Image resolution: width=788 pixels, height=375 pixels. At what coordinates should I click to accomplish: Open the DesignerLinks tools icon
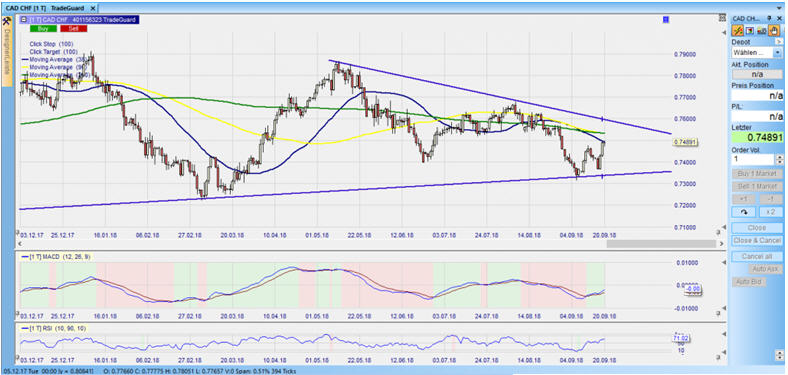pyautogui.click(x=7, y=21)
